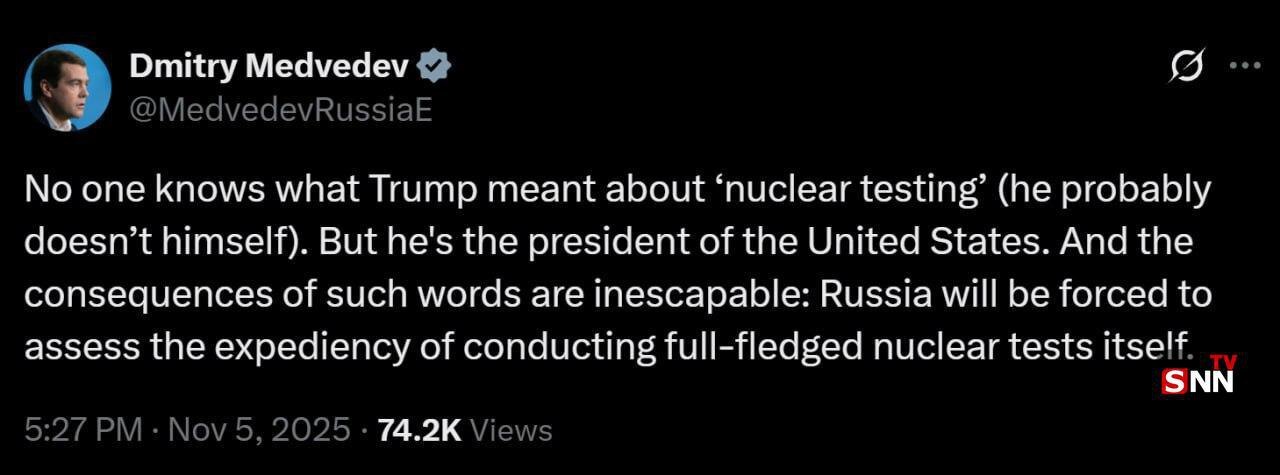Click the word Russia in the third line
Image resolution: width=1280 pixels, height=475 pixels.
point(882,295)
